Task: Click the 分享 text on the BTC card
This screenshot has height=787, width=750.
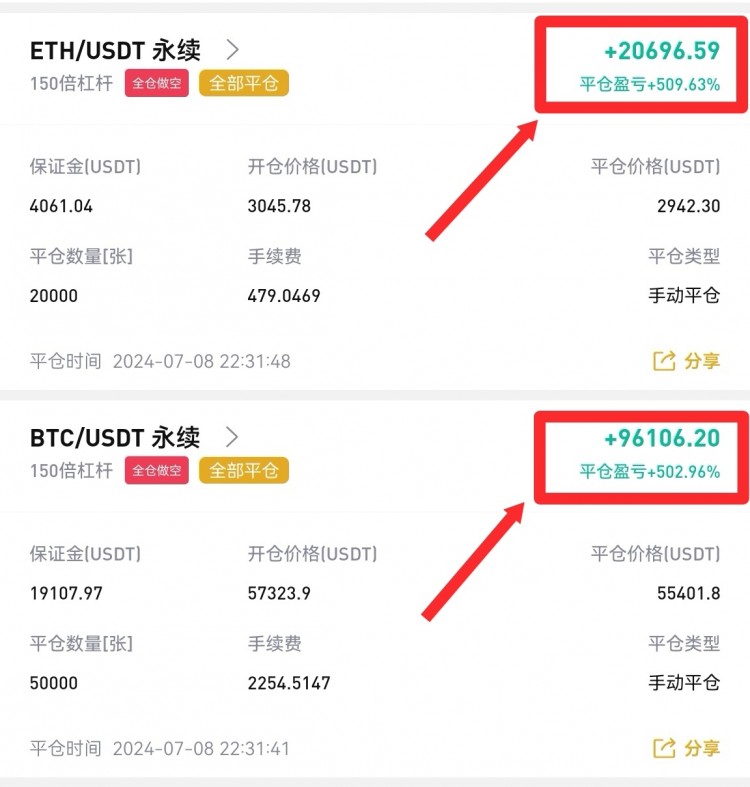Action: coord(702,748)
